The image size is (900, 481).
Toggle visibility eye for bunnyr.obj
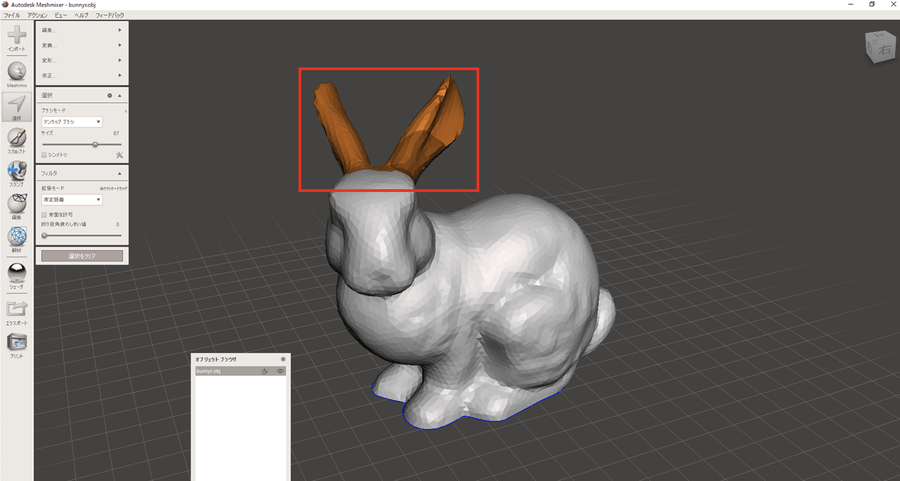point(281,371)
